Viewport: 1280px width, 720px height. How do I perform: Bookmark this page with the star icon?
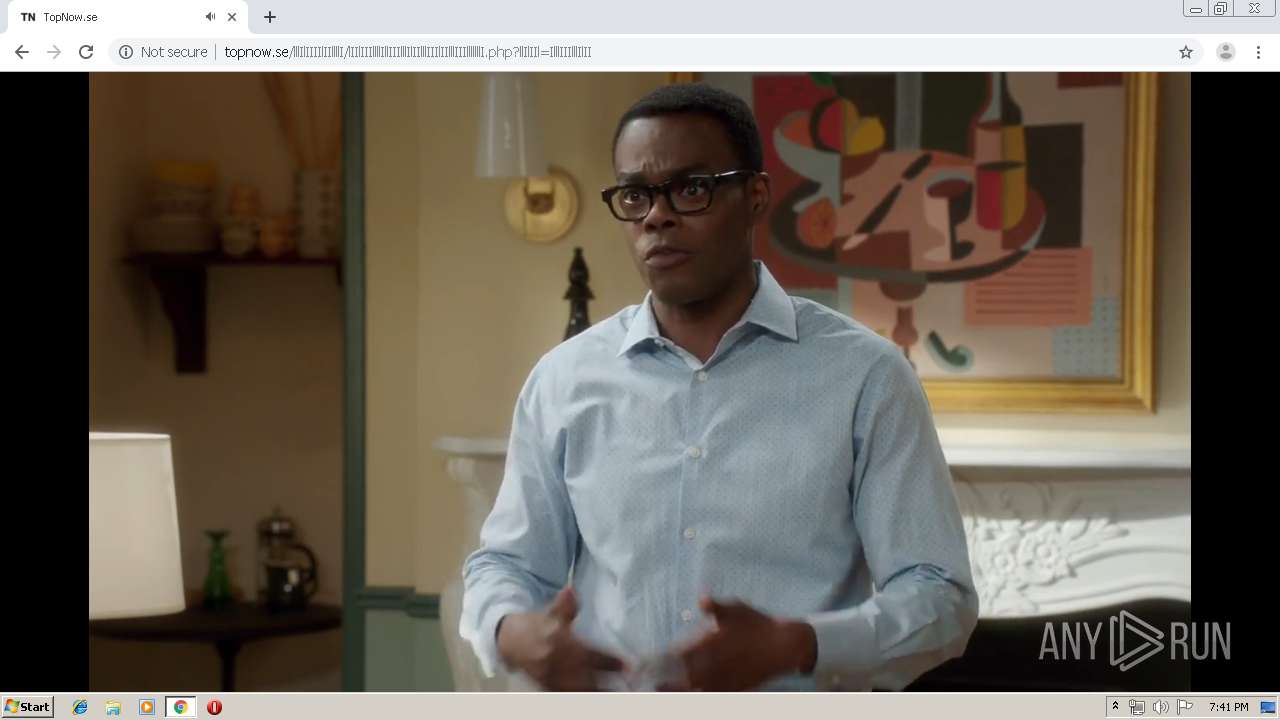(x=1186, y=52)
